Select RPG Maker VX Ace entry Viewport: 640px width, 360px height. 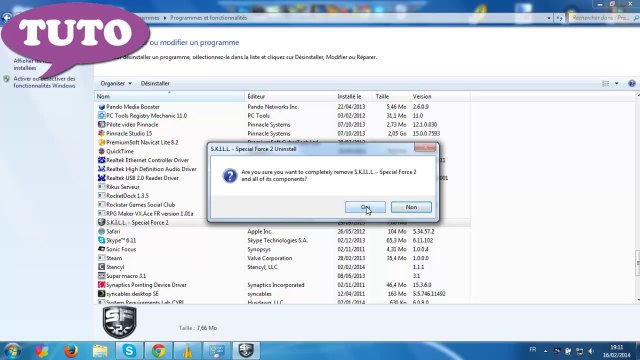coord(149,213)
